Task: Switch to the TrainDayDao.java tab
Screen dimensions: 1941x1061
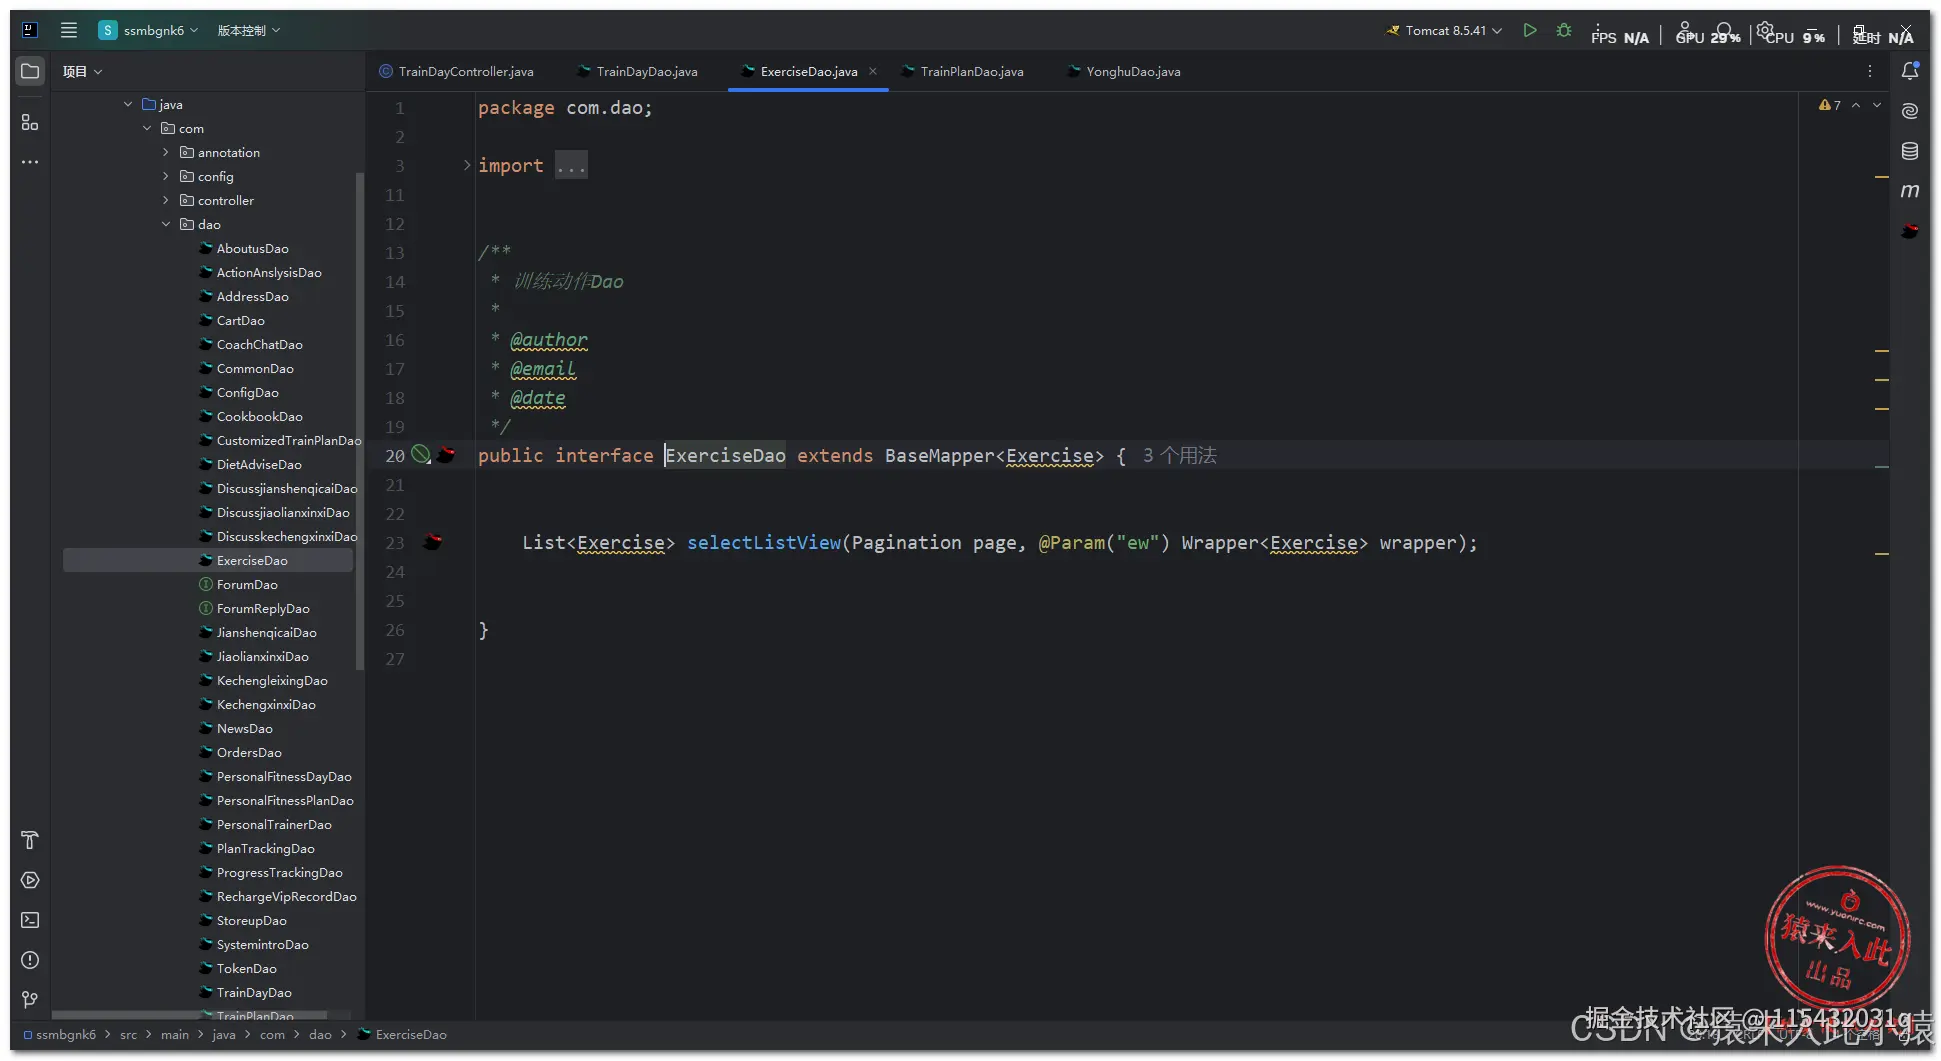Action: (x=646, y=72)
